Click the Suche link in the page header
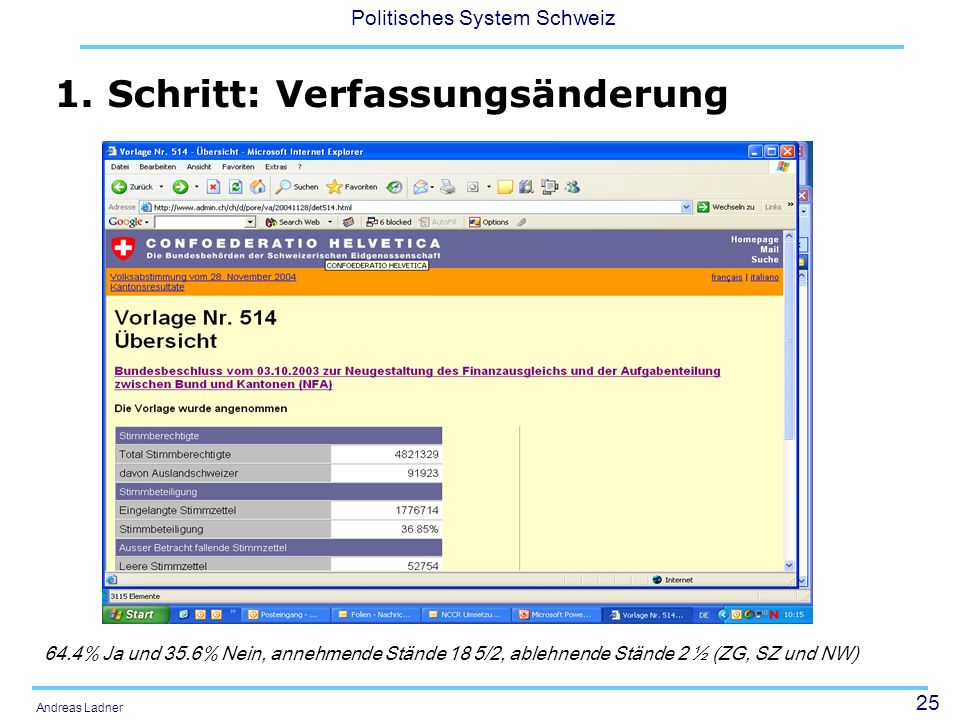 coord(765,260)
